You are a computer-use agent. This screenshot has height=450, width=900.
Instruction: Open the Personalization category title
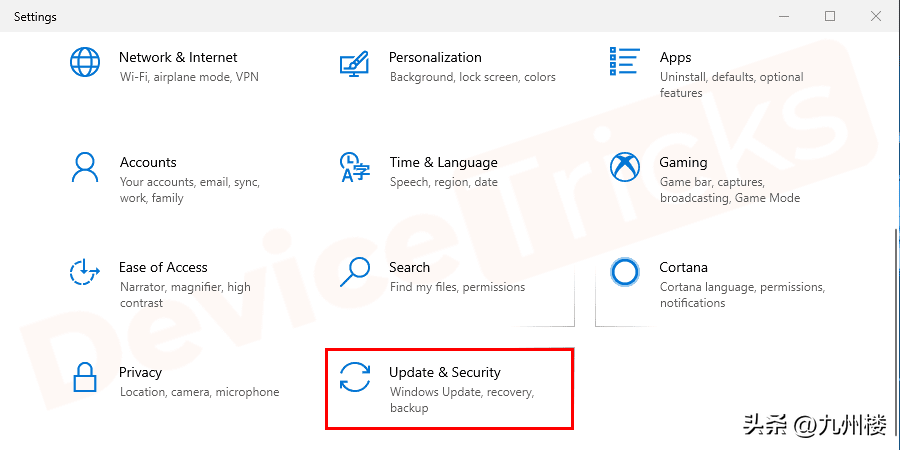[435, 57]
